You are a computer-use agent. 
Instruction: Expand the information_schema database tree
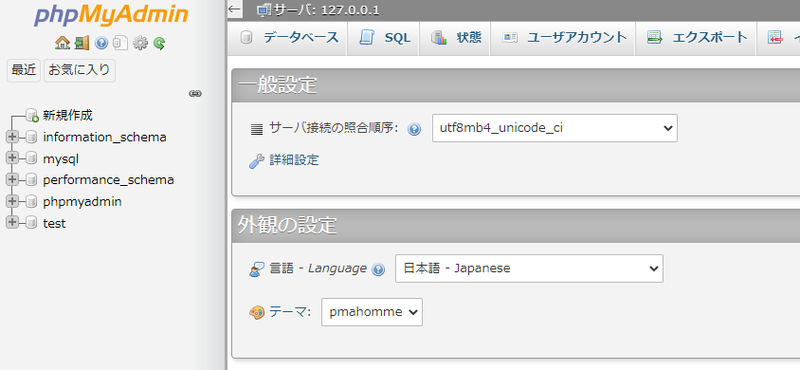click(12, 137)
